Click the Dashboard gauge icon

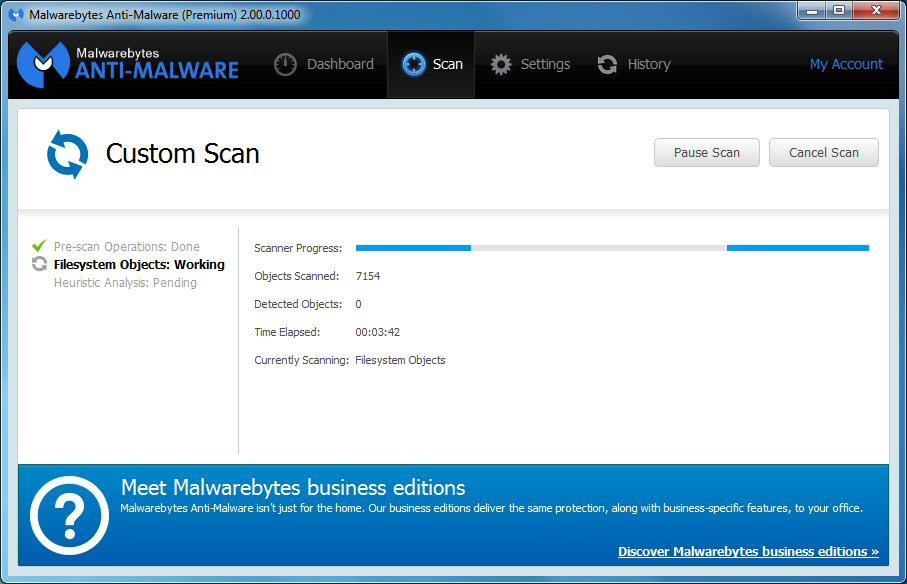click(x=284, y=63)
